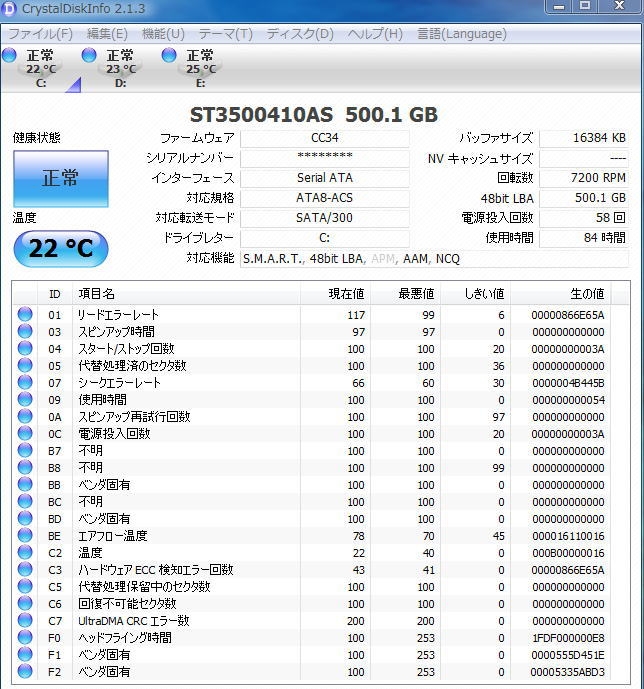
Task: Click the 58 回 power-on count field
Action: tap(584, 218)
